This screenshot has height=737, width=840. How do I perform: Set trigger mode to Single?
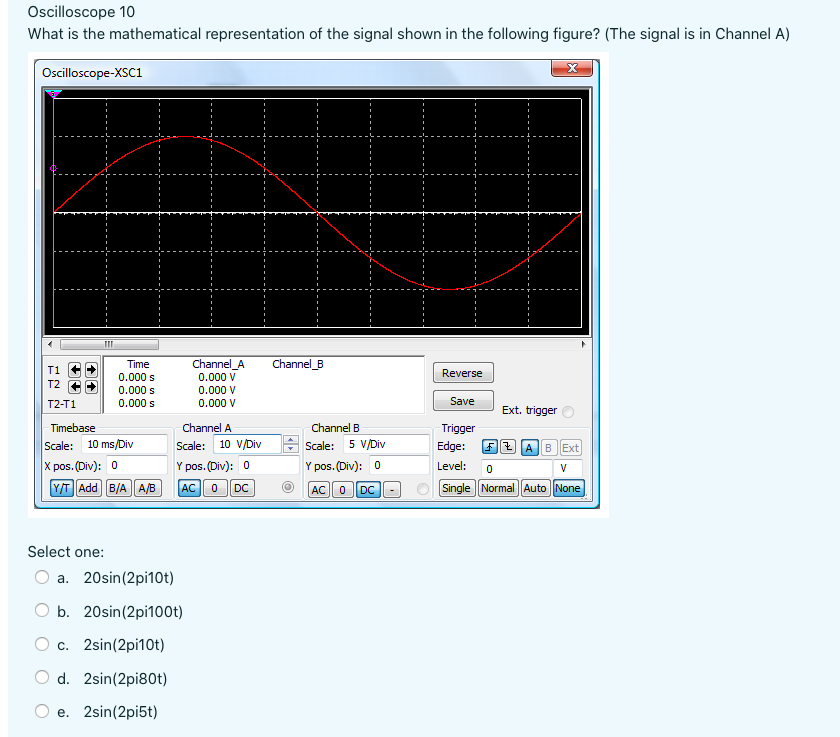tap(456, 487)
